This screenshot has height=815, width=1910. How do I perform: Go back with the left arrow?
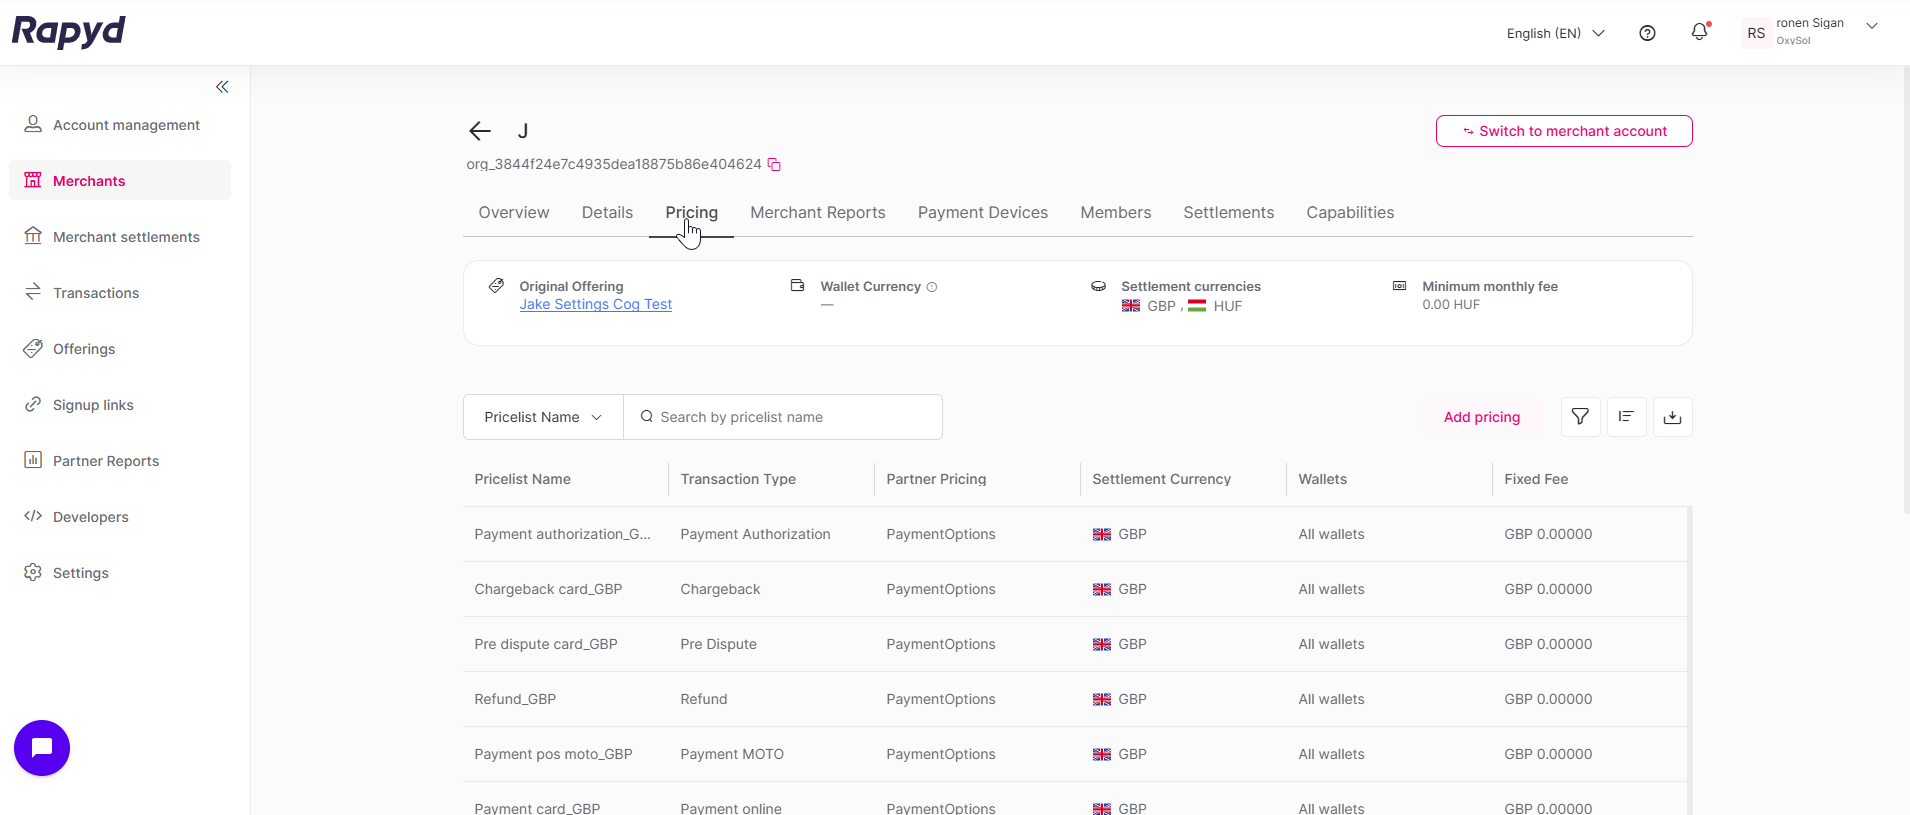pyautogui.click(x=480, y=131)
